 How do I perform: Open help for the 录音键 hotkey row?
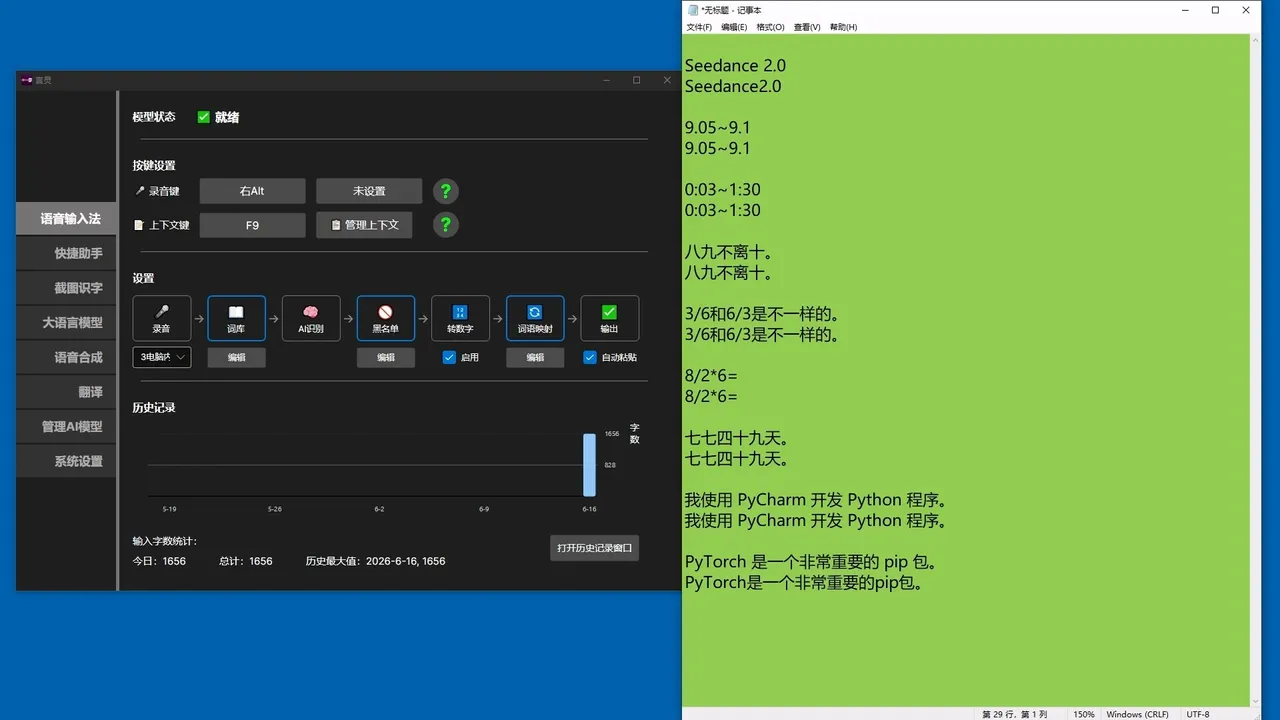(x=446, y=191)
